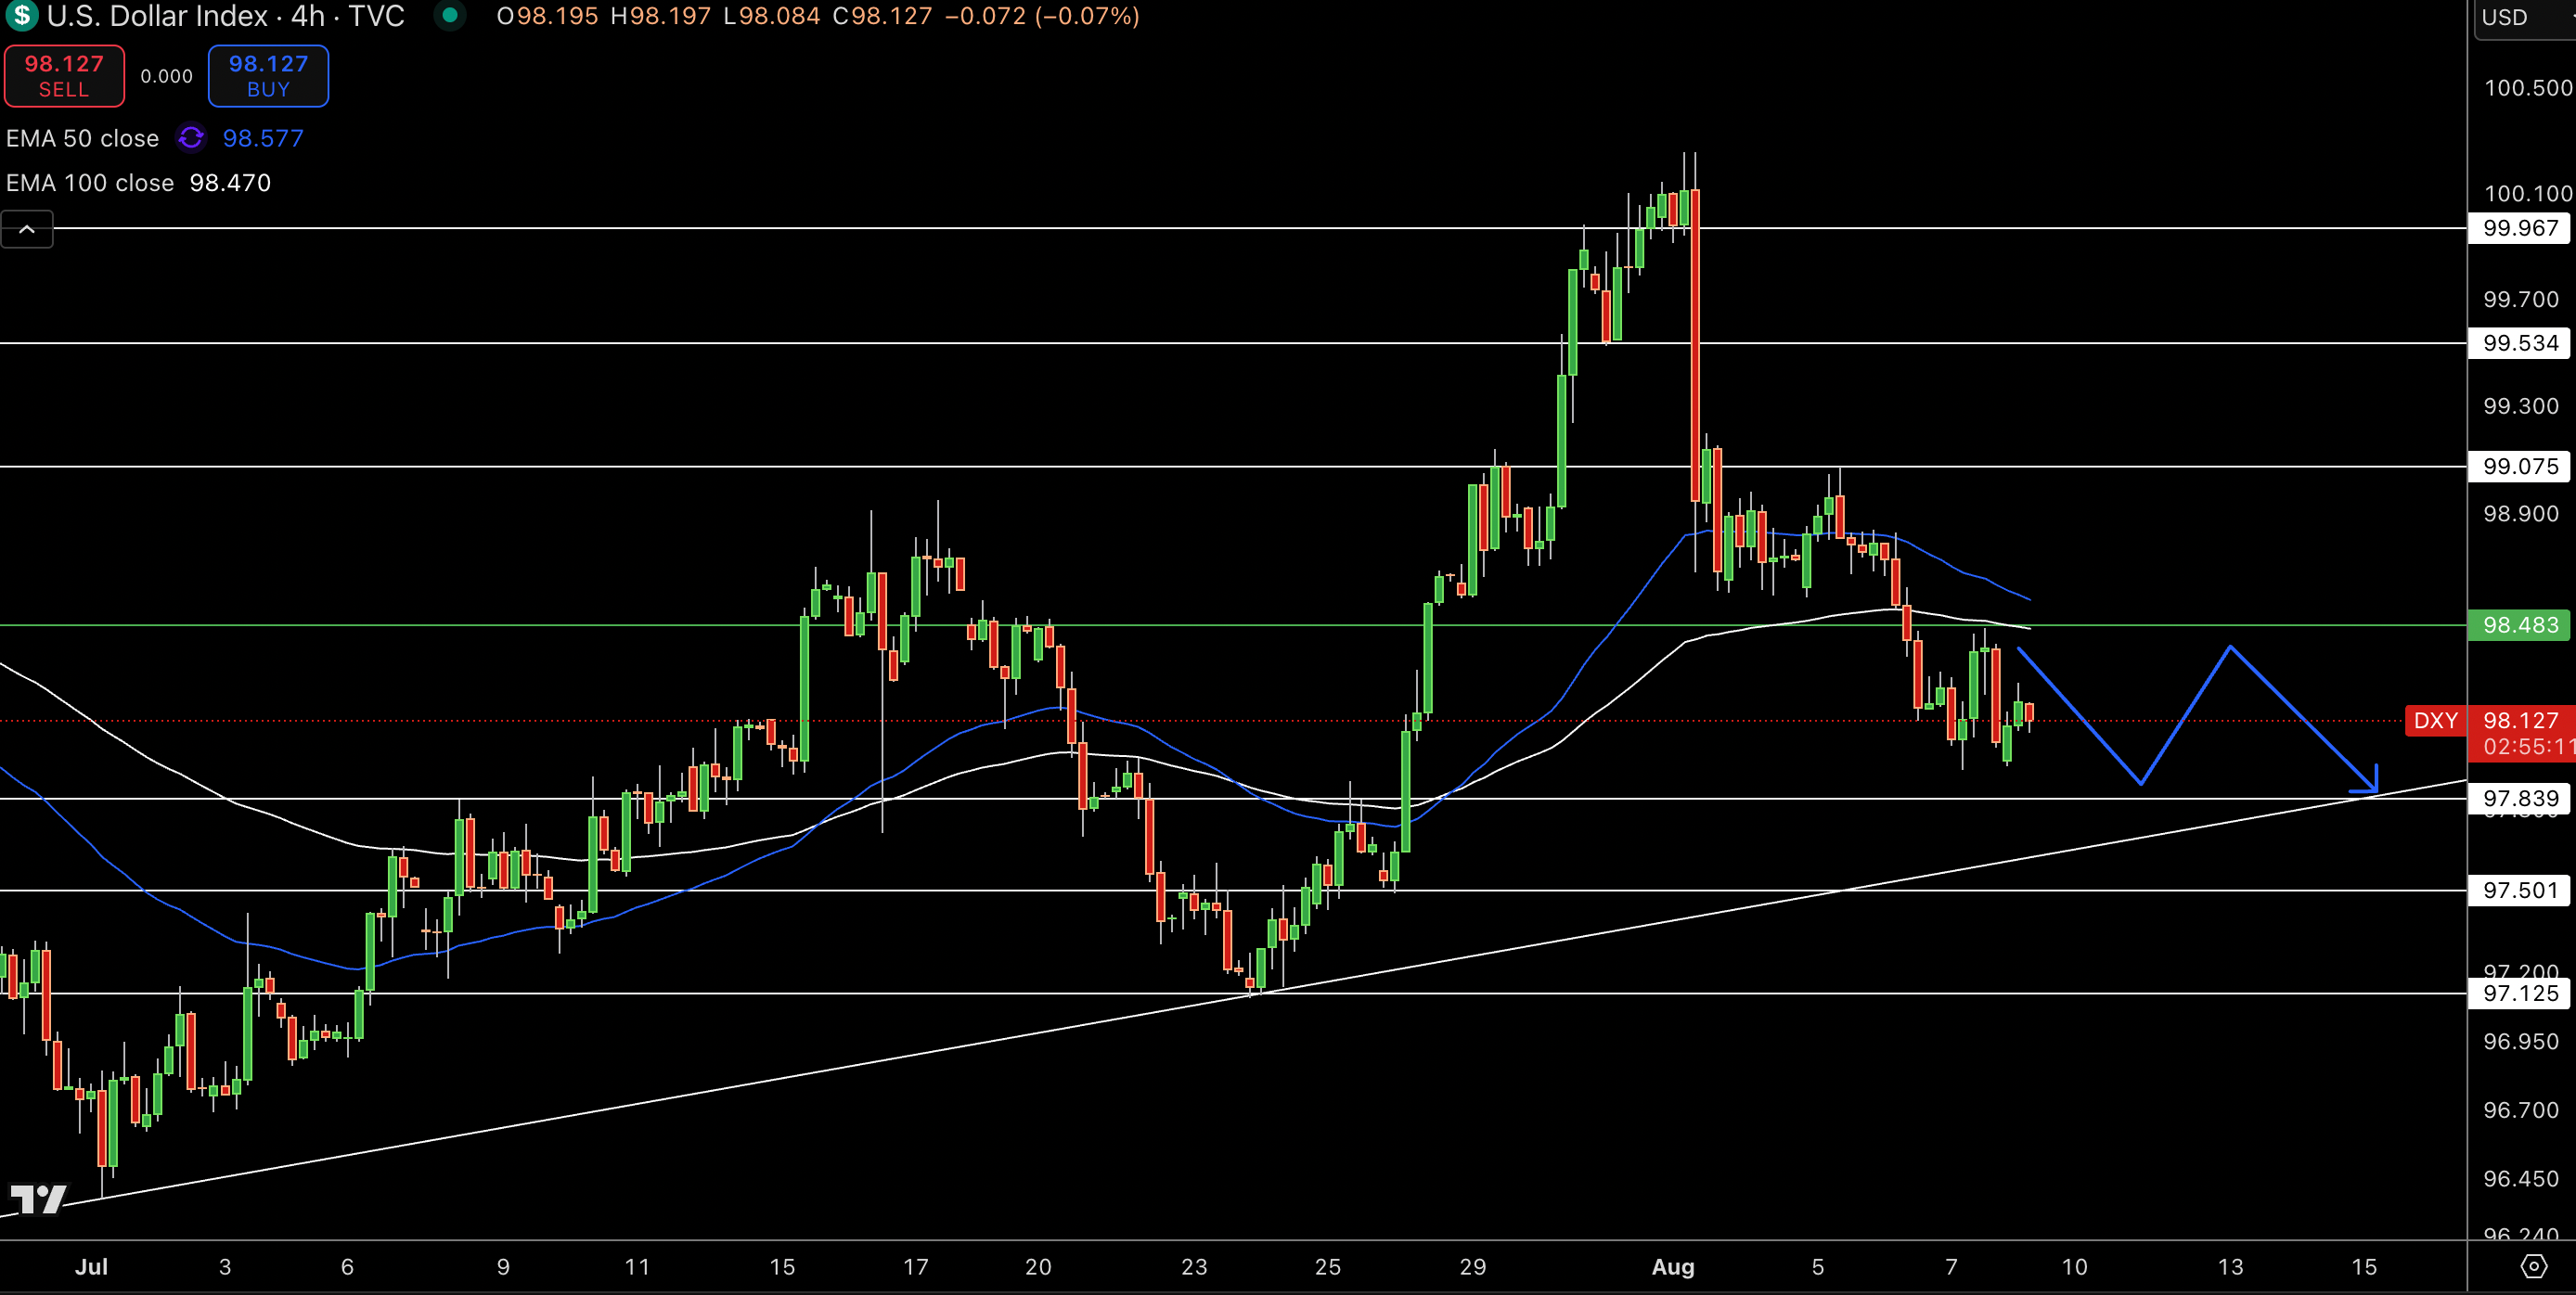The width and height of the screenshot is (2576, 1295).
Task: Click the 100.500 price scale value
Action: (2527, 88)
